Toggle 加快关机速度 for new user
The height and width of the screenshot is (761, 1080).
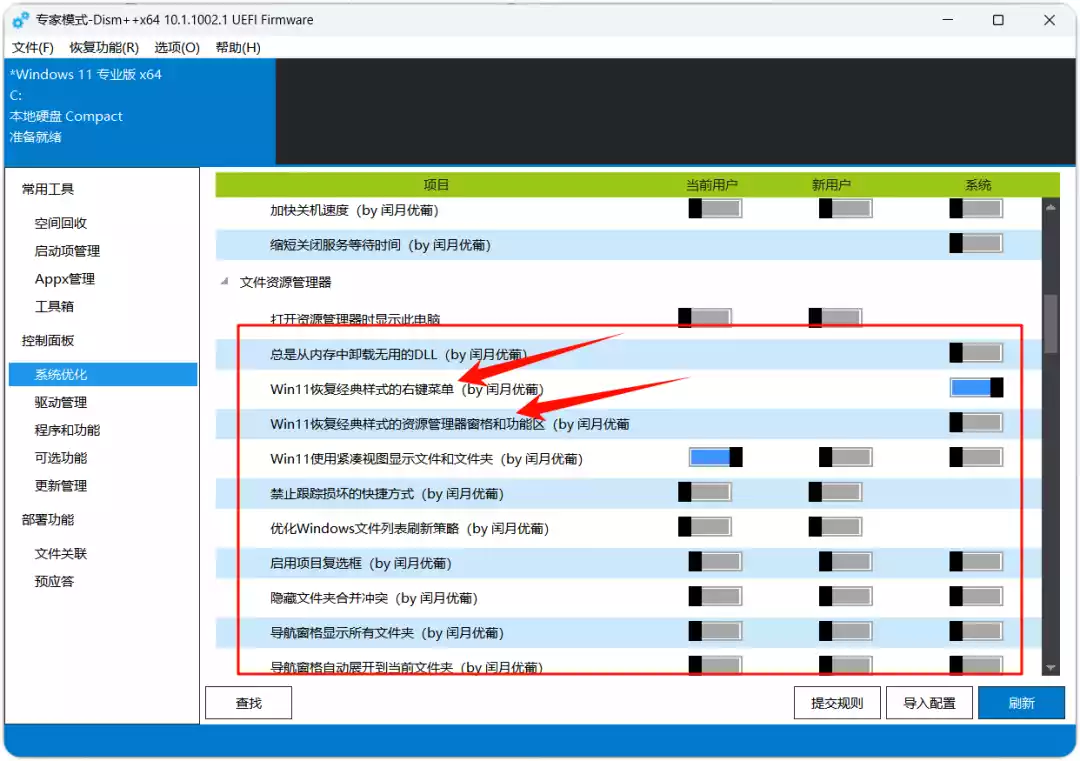[x=845, y=209]
